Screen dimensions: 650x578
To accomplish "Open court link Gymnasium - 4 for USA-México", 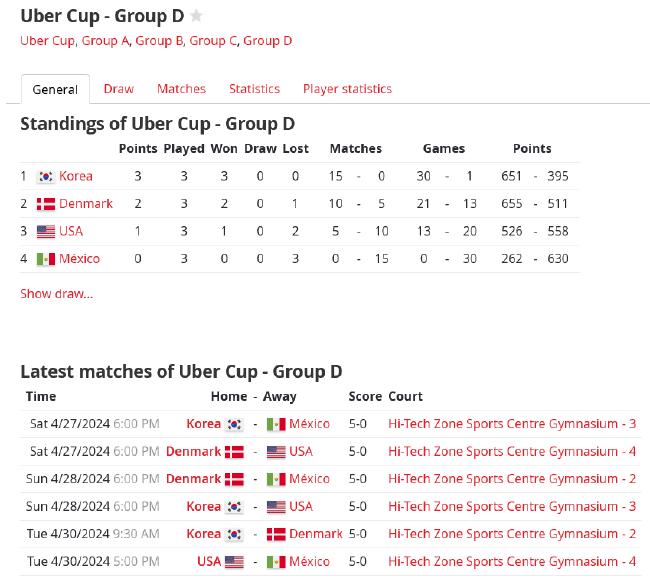I will 512,561.
